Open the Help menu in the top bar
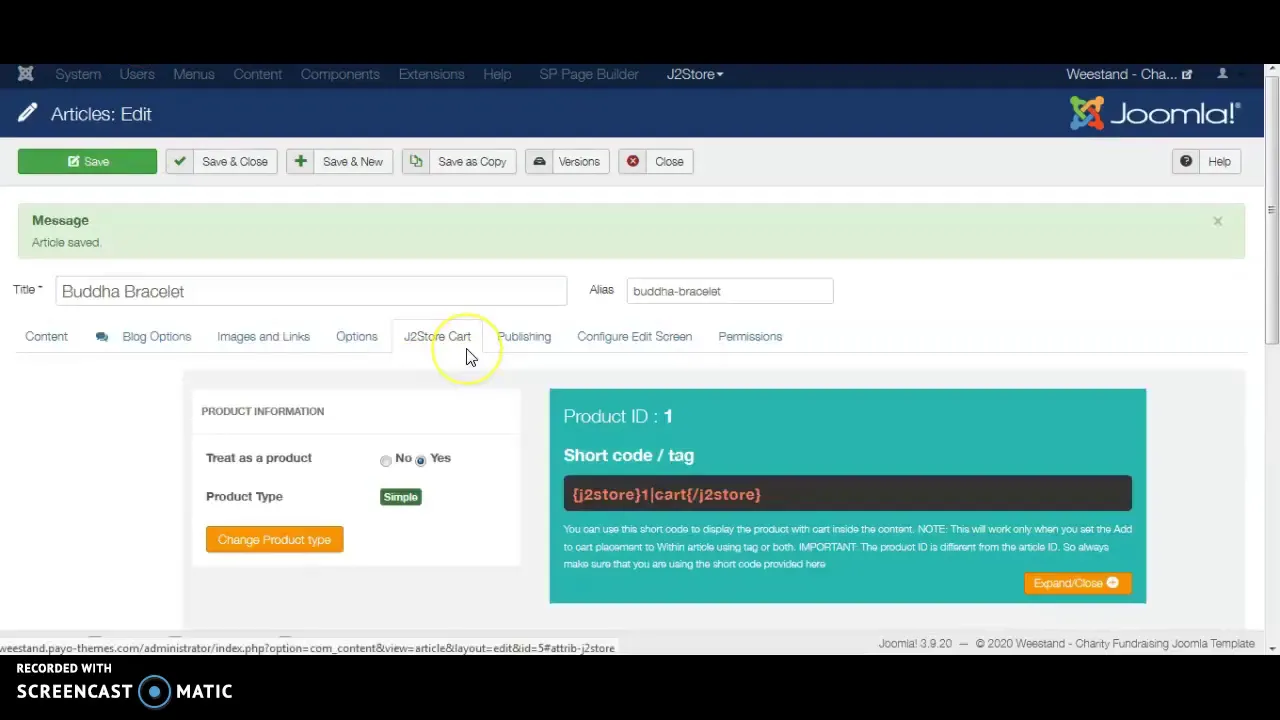This screenshot has height=720, width=1280. (x=497, y=74)
